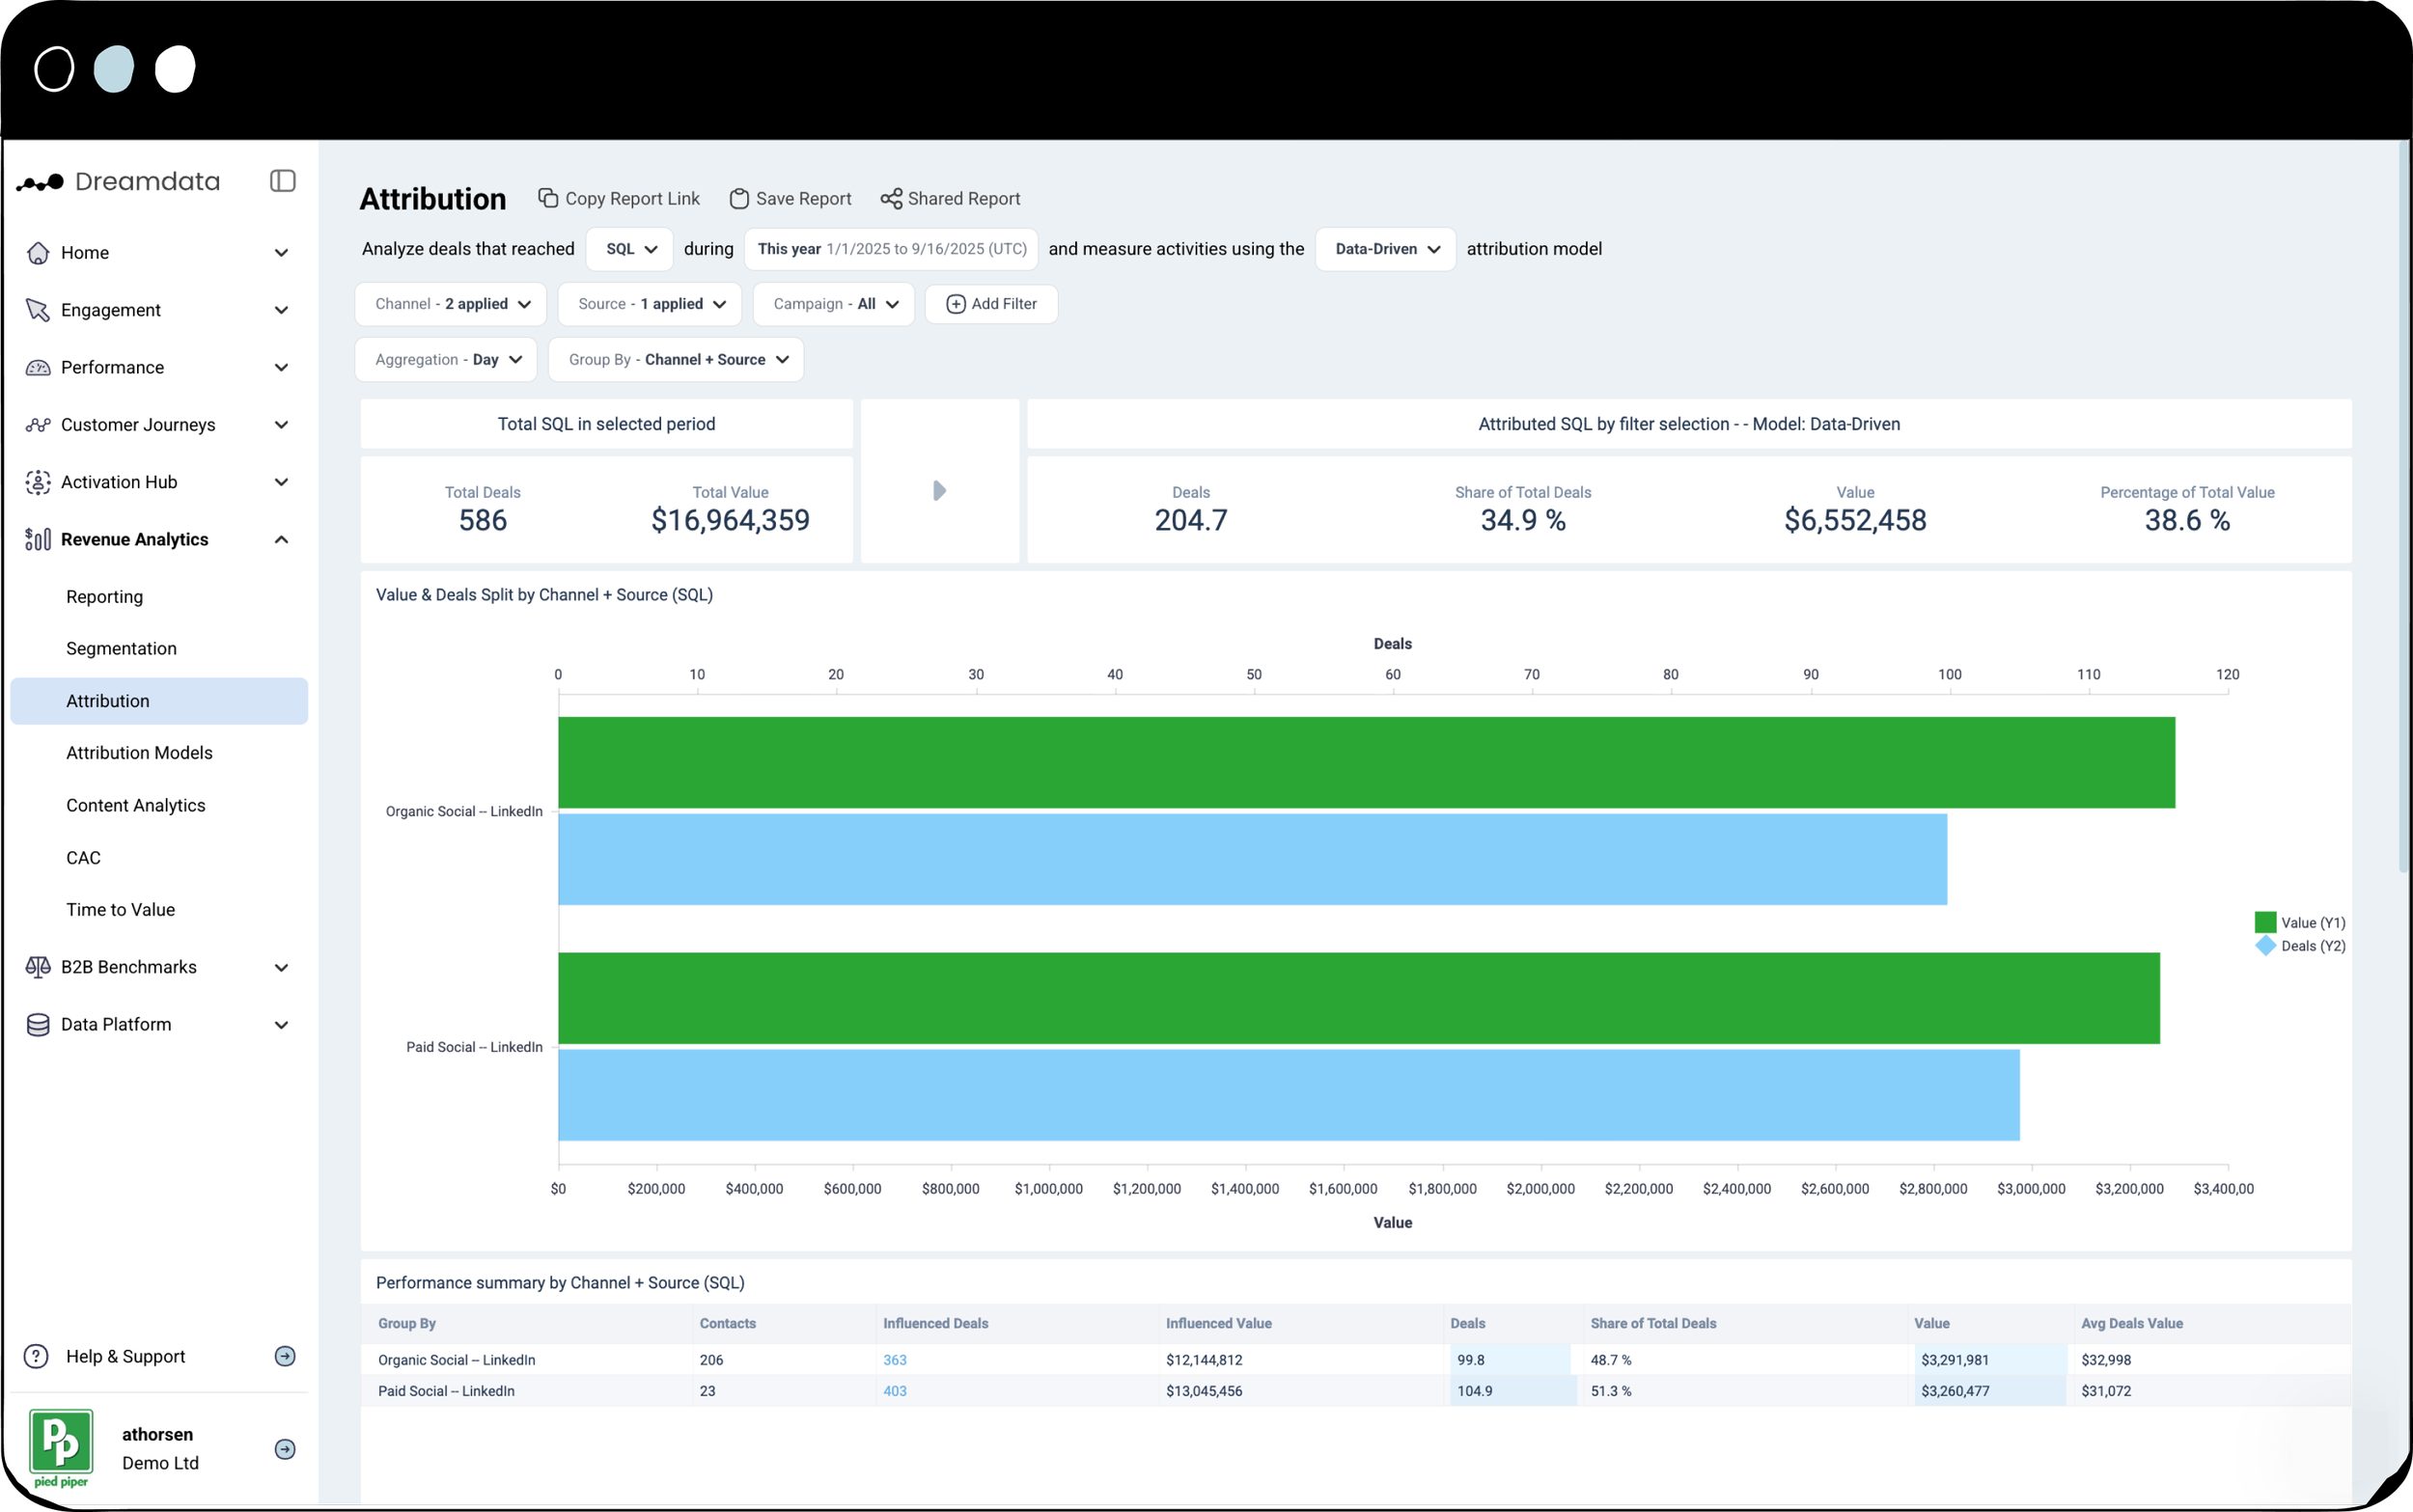Viewport: 2413px width, 1512px height.
Task: Open Shared Report share icon
Action: pos(890,199)
